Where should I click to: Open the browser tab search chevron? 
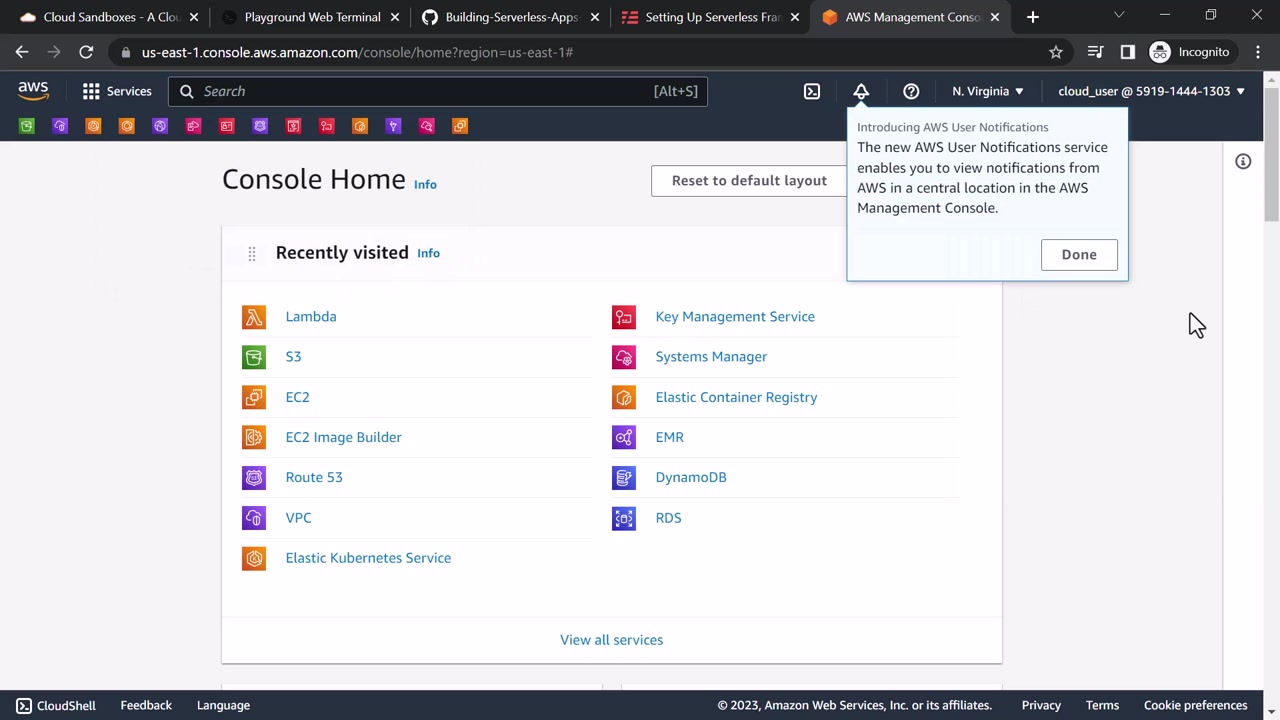pyautogui.click(x=1119, y=15)
